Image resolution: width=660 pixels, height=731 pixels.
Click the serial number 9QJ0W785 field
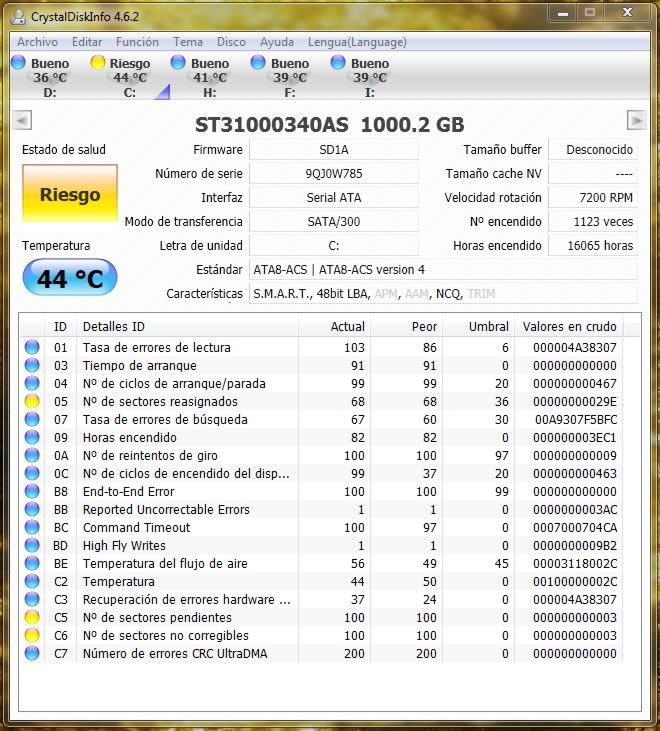click(x=334, y=174)
